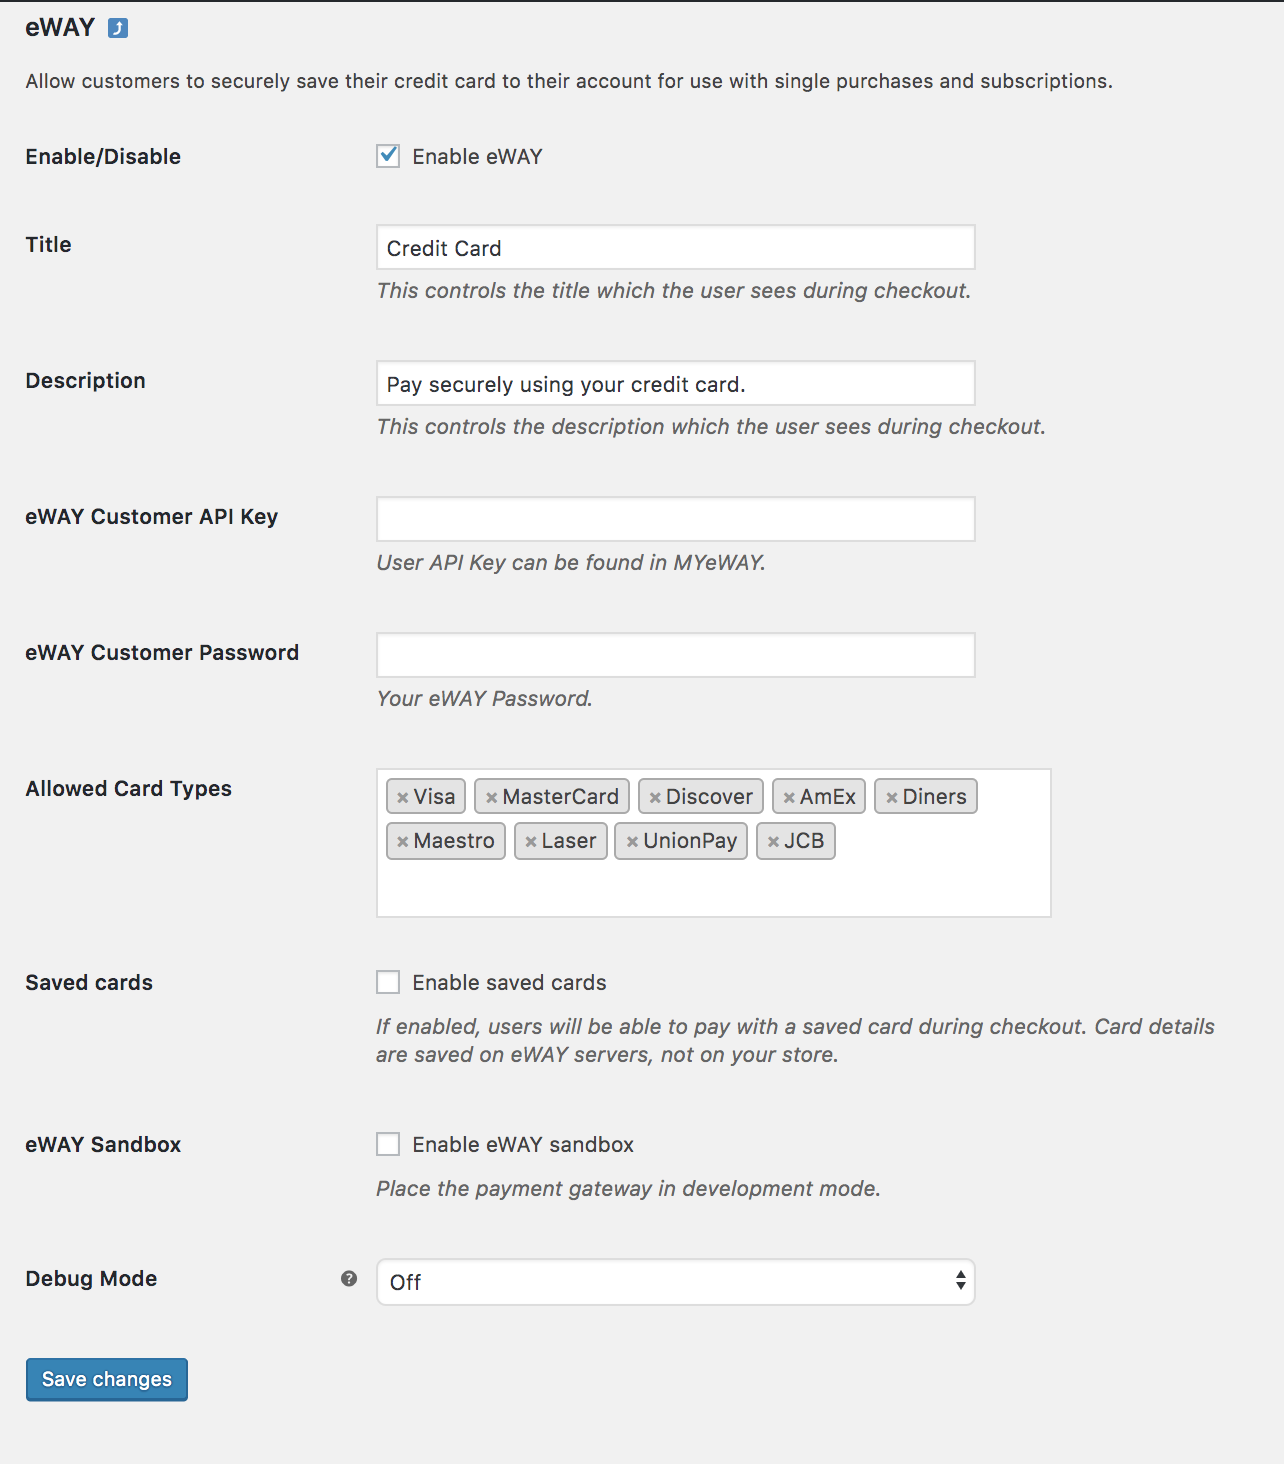This screenshot has height=1464, width=1284.
Task: Open the Debug Mode help tooltip icon
Action: point(347,1278)
